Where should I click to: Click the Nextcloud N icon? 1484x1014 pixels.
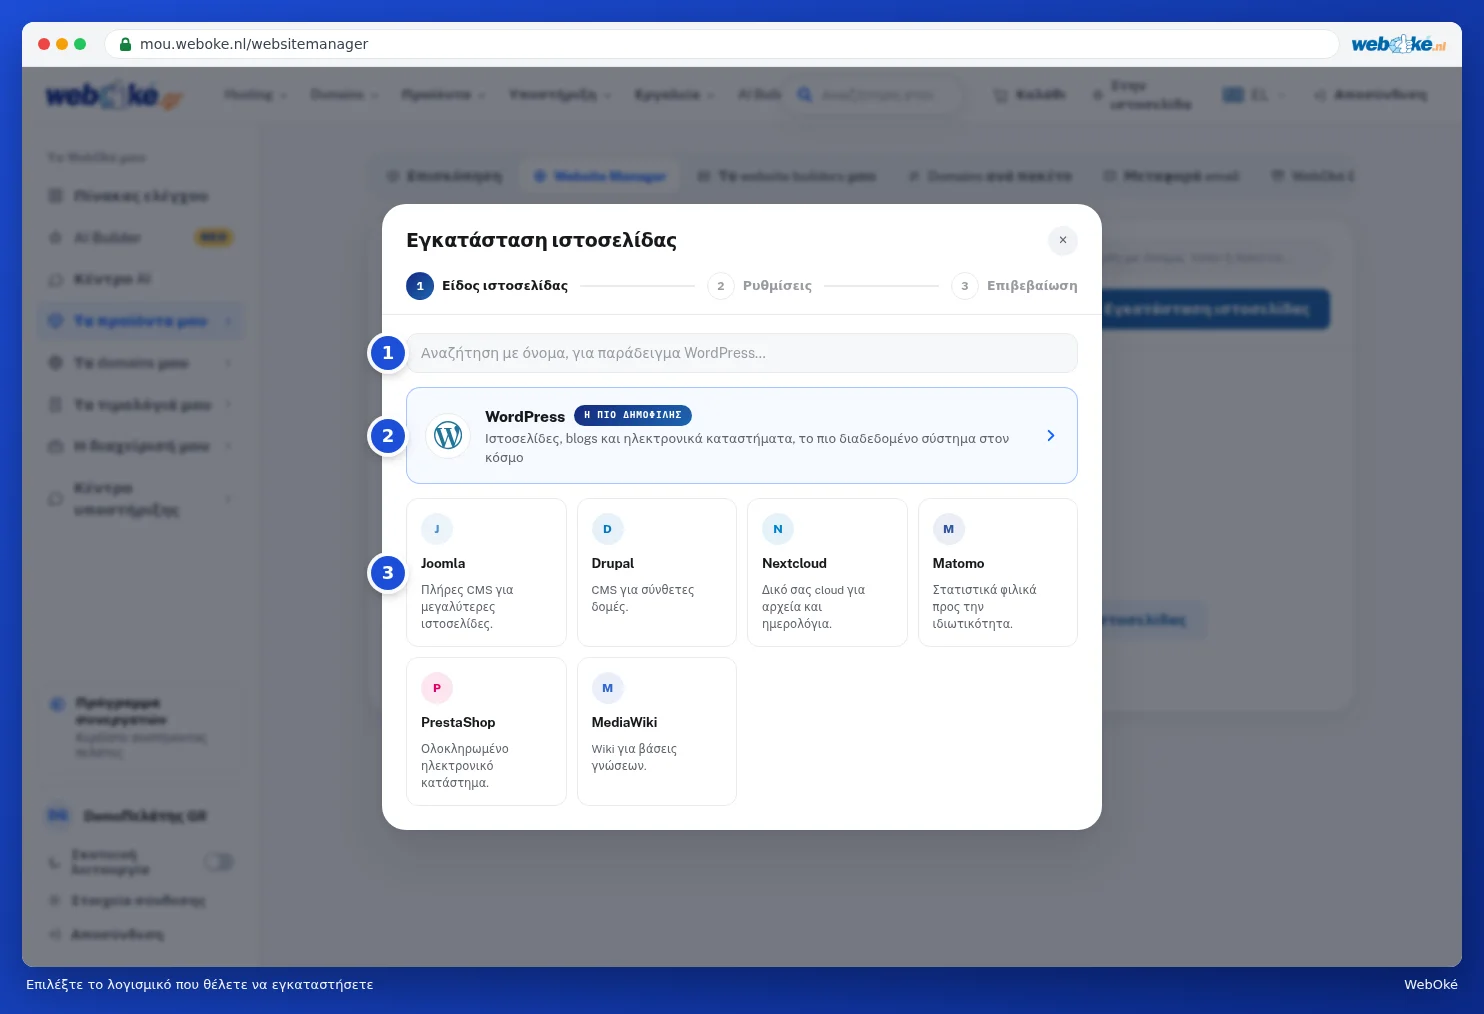point(778,529)
